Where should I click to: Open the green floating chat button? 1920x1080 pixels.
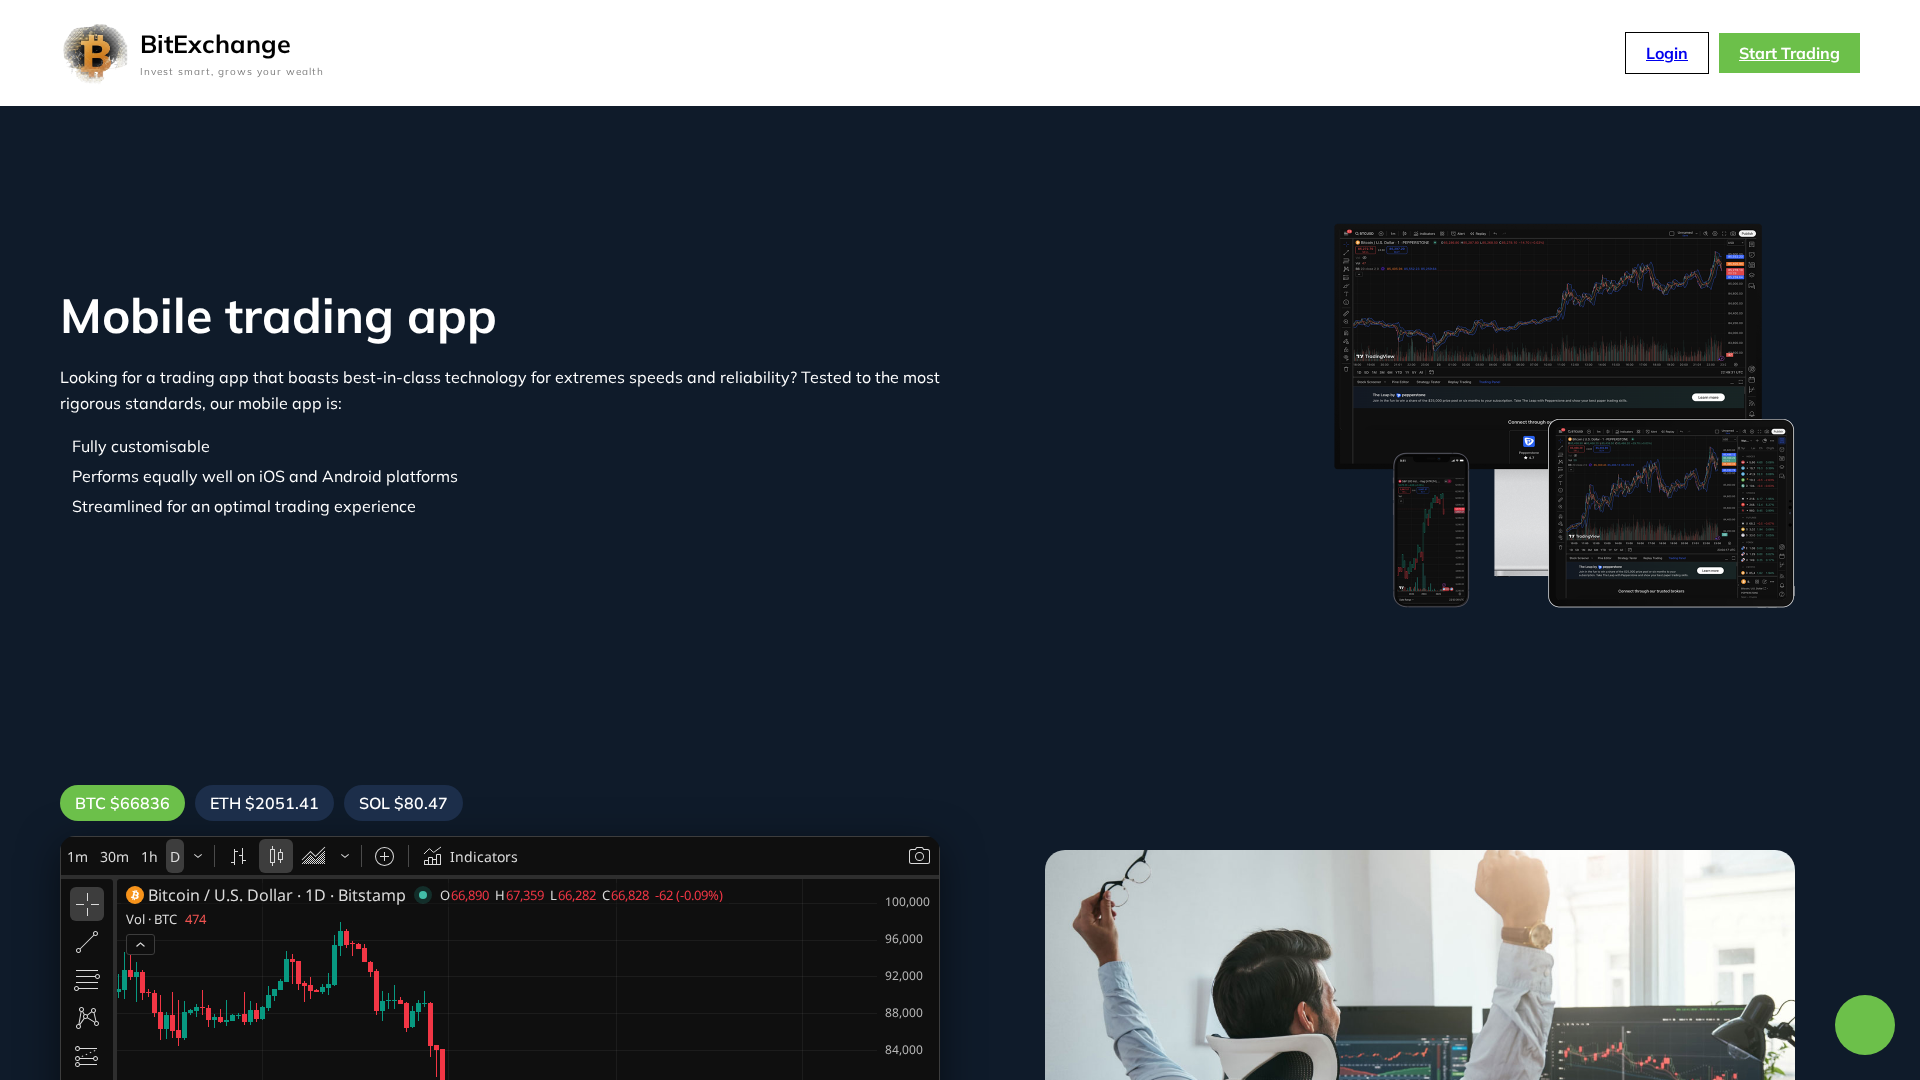pyautogui.click(x=1864, y=1025)
